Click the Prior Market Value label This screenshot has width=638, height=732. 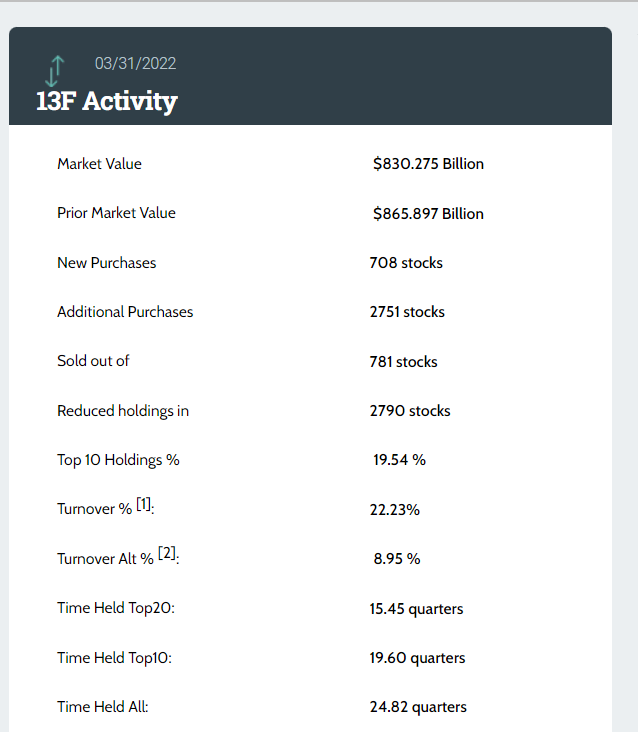point(116,213)
